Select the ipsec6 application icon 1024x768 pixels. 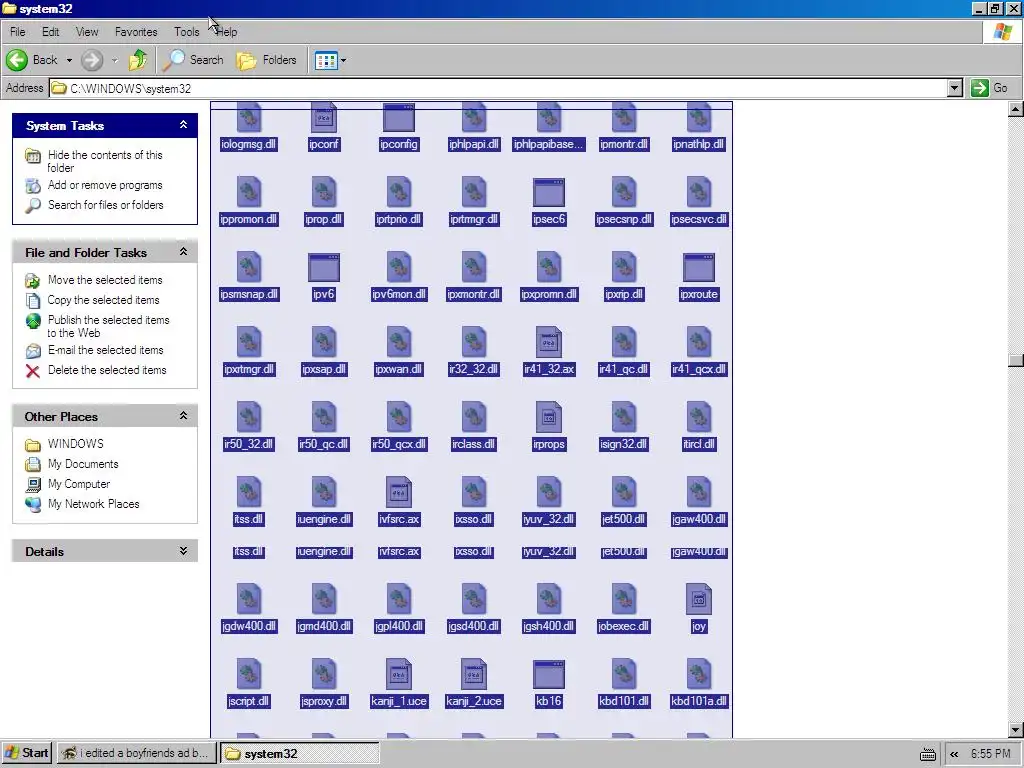549,193
